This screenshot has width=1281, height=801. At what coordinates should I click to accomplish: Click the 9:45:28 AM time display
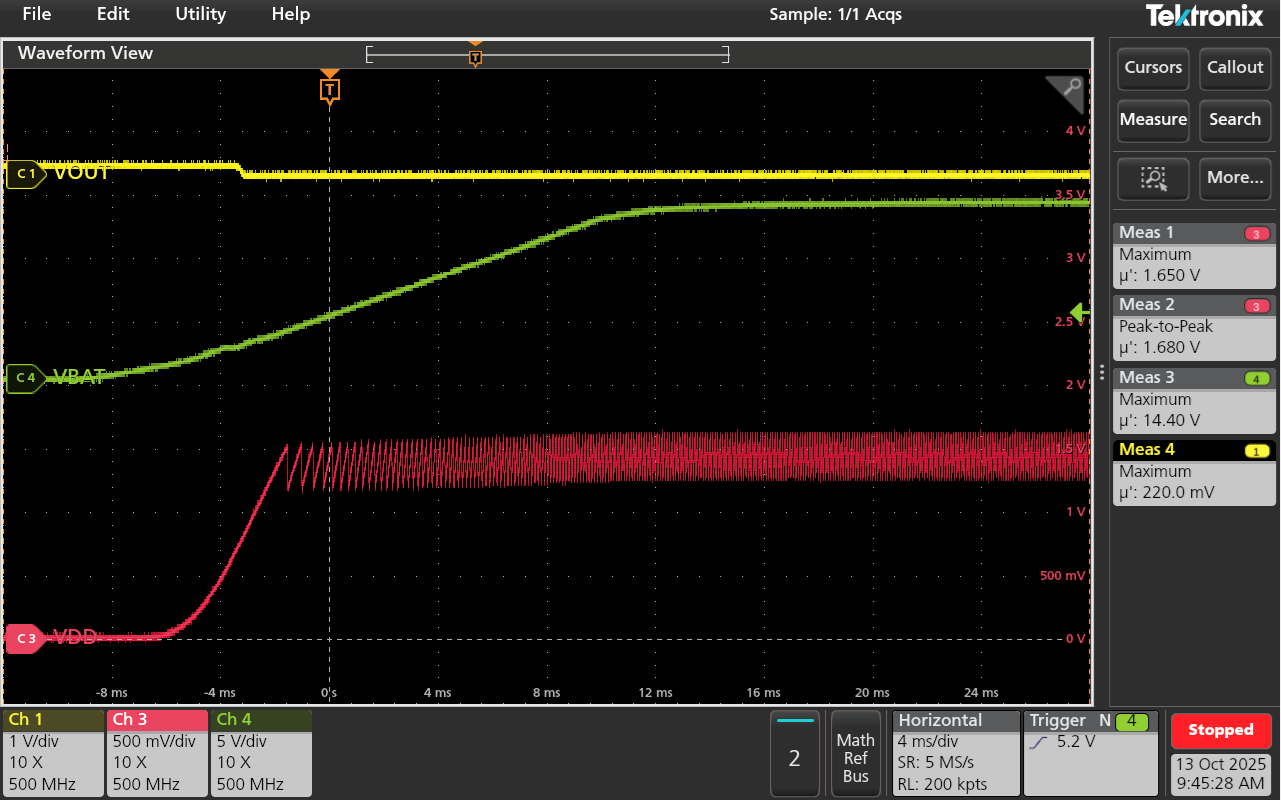(x=1221, y=784)
